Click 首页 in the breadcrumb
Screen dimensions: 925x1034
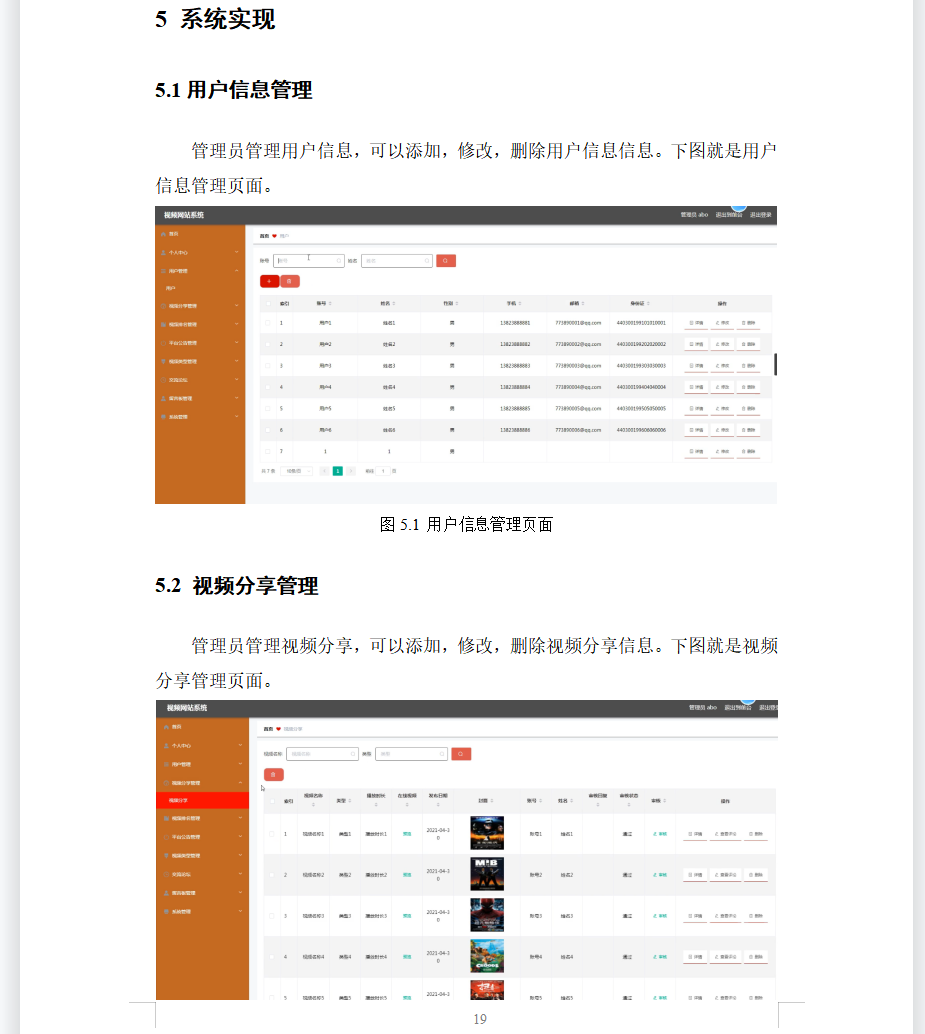(263, 235)
